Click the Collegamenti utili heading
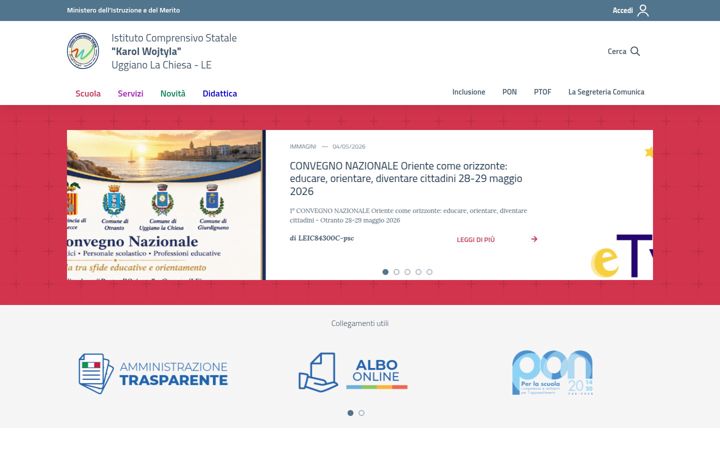Image resolution: width=720 pixels, height=450 pixels. tap(360, 323)
